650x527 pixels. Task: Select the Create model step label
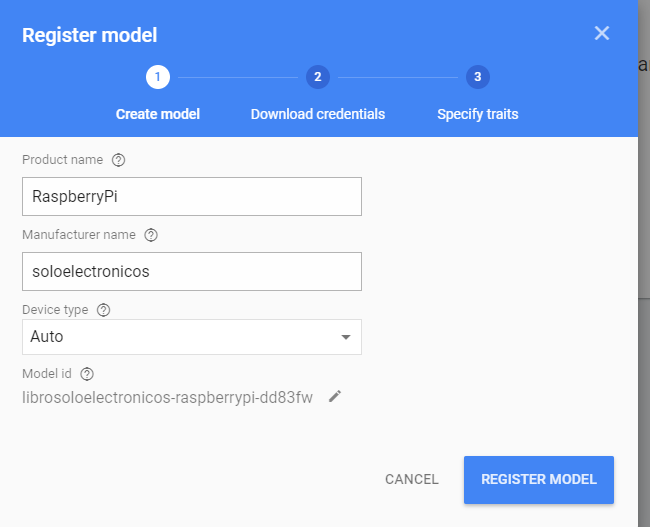pyautogui.click(x=158, y=114)
